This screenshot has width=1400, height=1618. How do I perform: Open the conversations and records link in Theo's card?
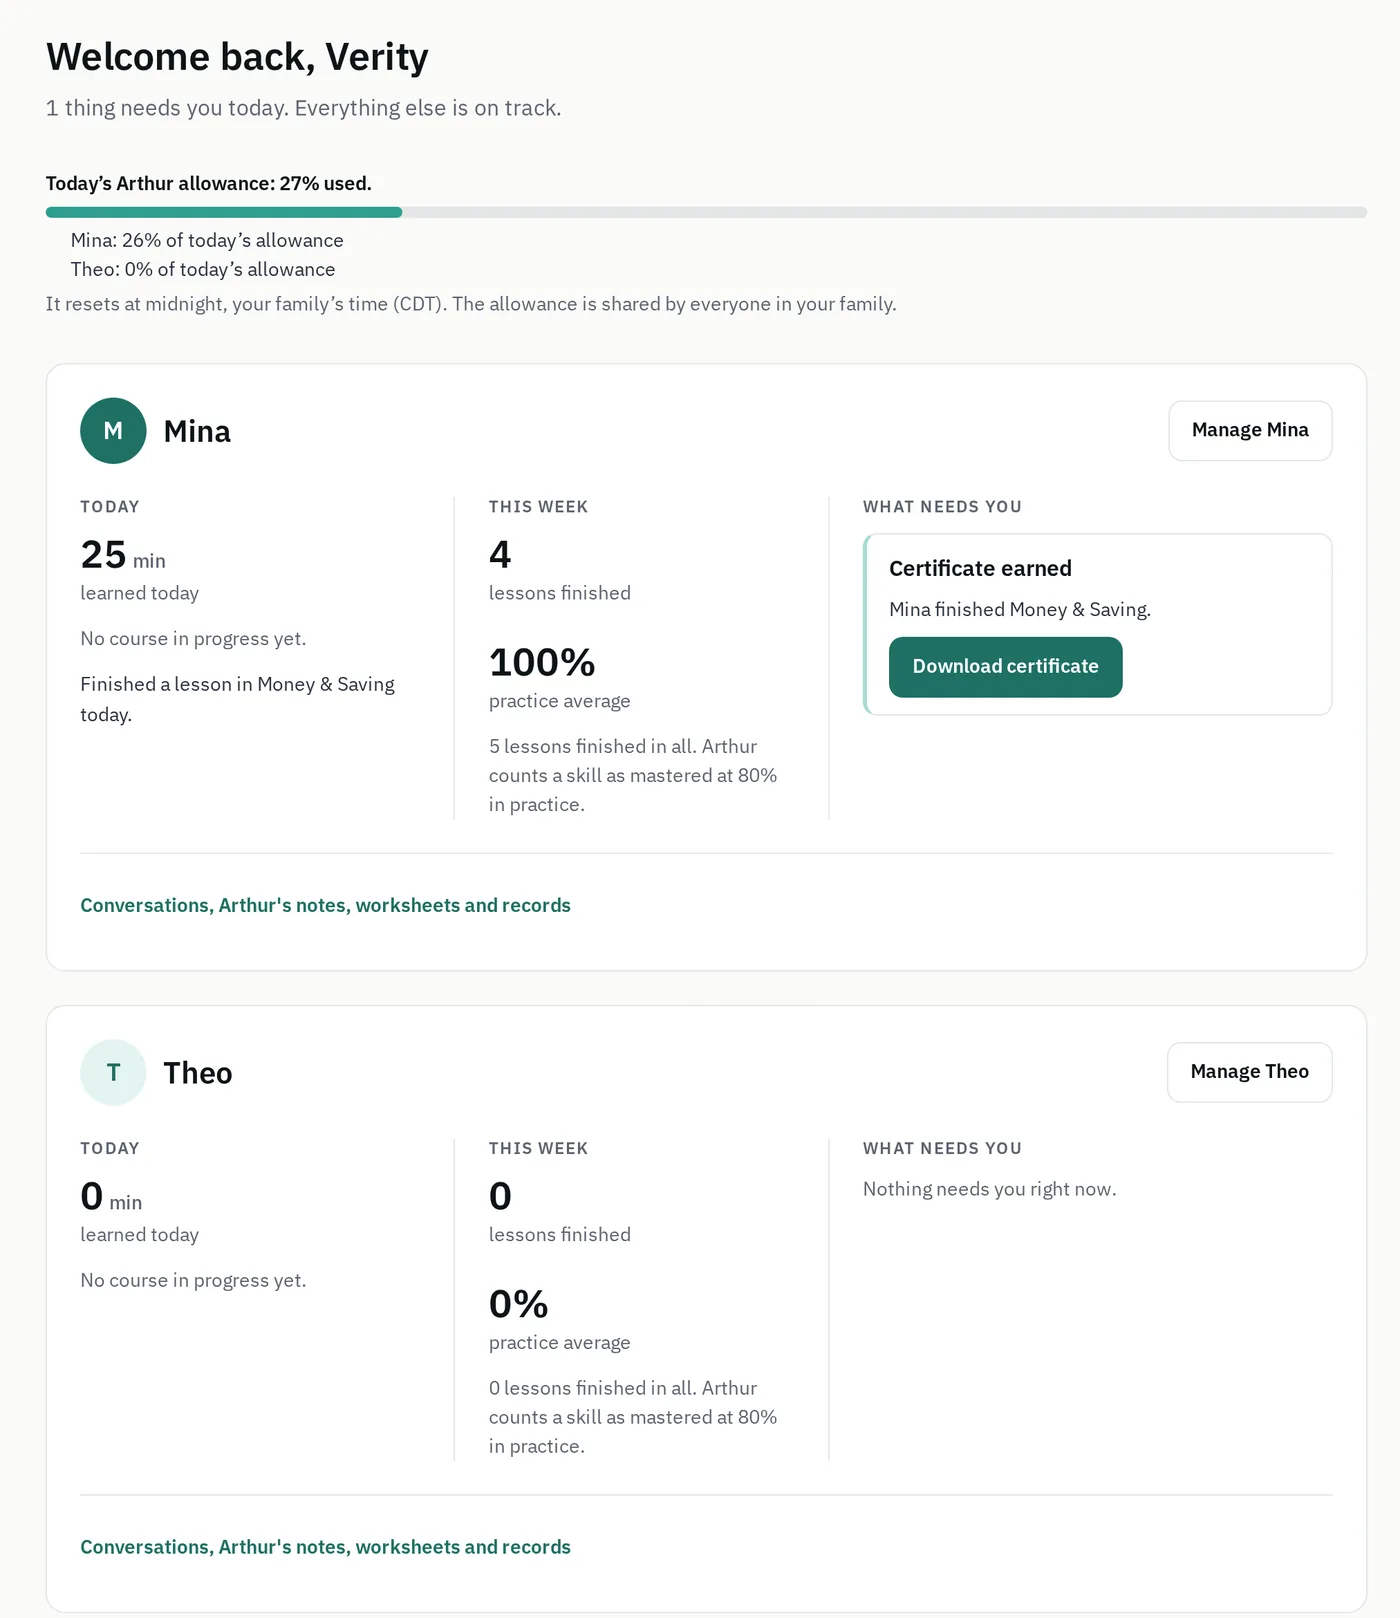(325, 1547)
